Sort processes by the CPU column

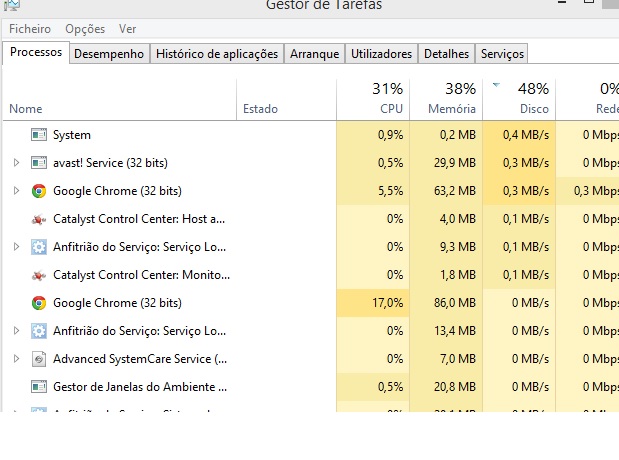click(x=373, y=98)
